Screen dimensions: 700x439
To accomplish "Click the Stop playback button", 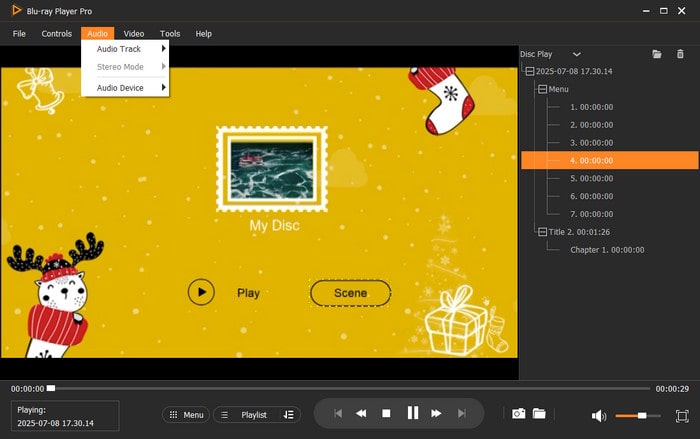I will (386, 413).
